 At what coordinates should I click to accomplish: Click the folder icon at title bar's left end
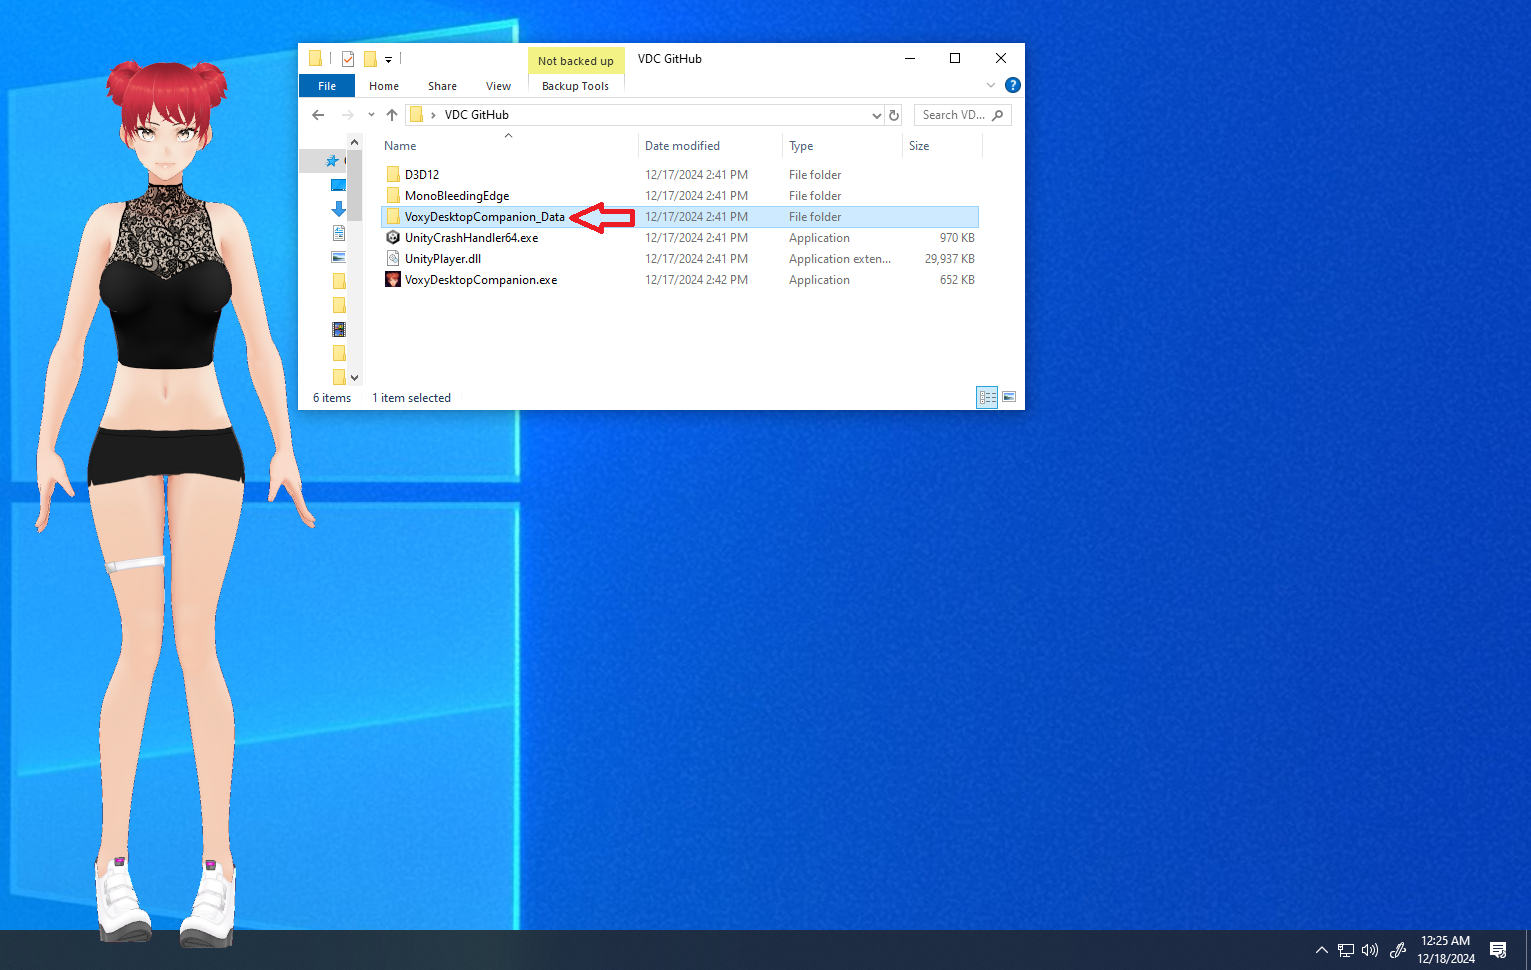point(315,58)
